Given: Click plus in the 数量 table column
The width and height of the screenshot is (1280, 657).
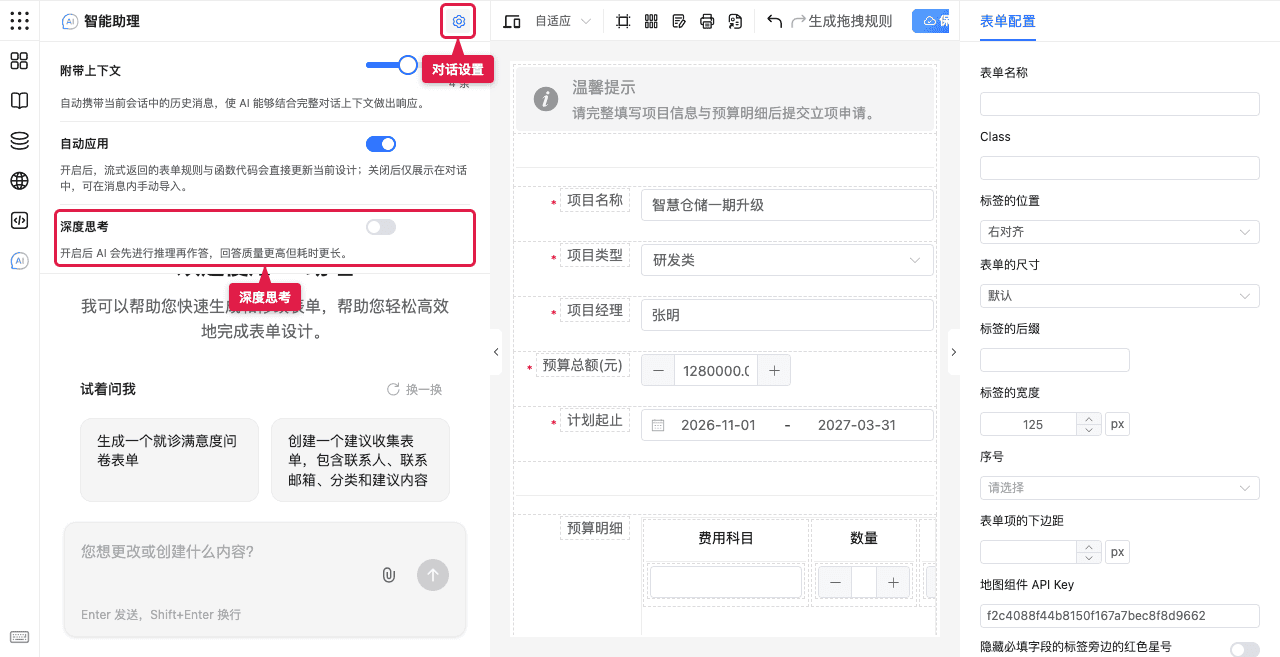Looking at the screenshot, I should [x=893, y=582].
